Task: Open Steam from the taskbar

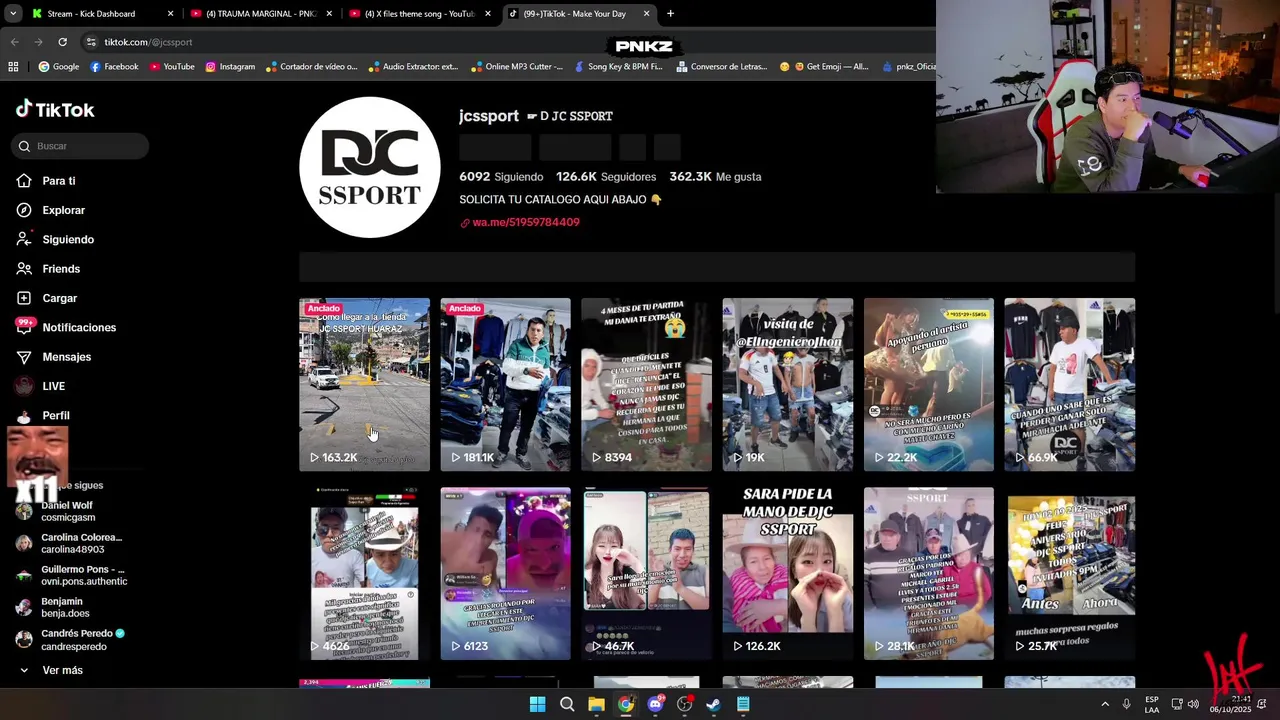Action: tap(713, 704)
